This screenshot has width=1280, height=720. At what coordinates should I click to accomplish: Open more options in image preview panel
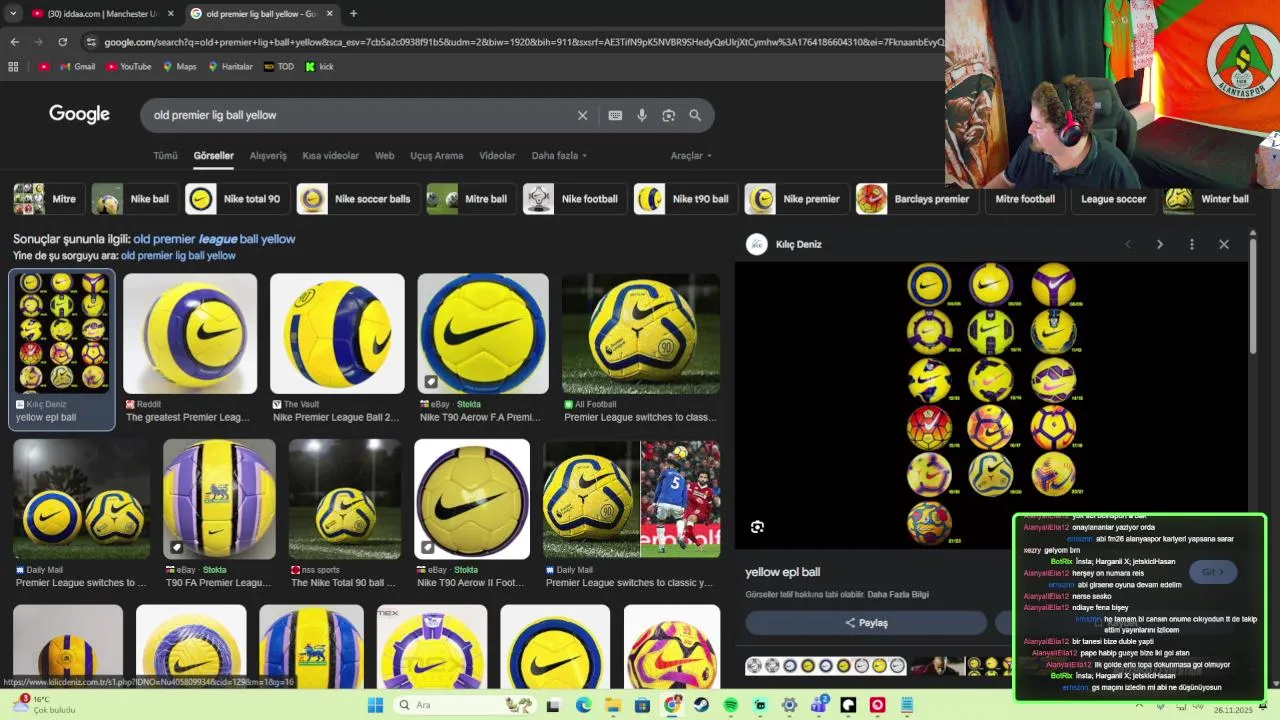click(x=1192, y=244)
